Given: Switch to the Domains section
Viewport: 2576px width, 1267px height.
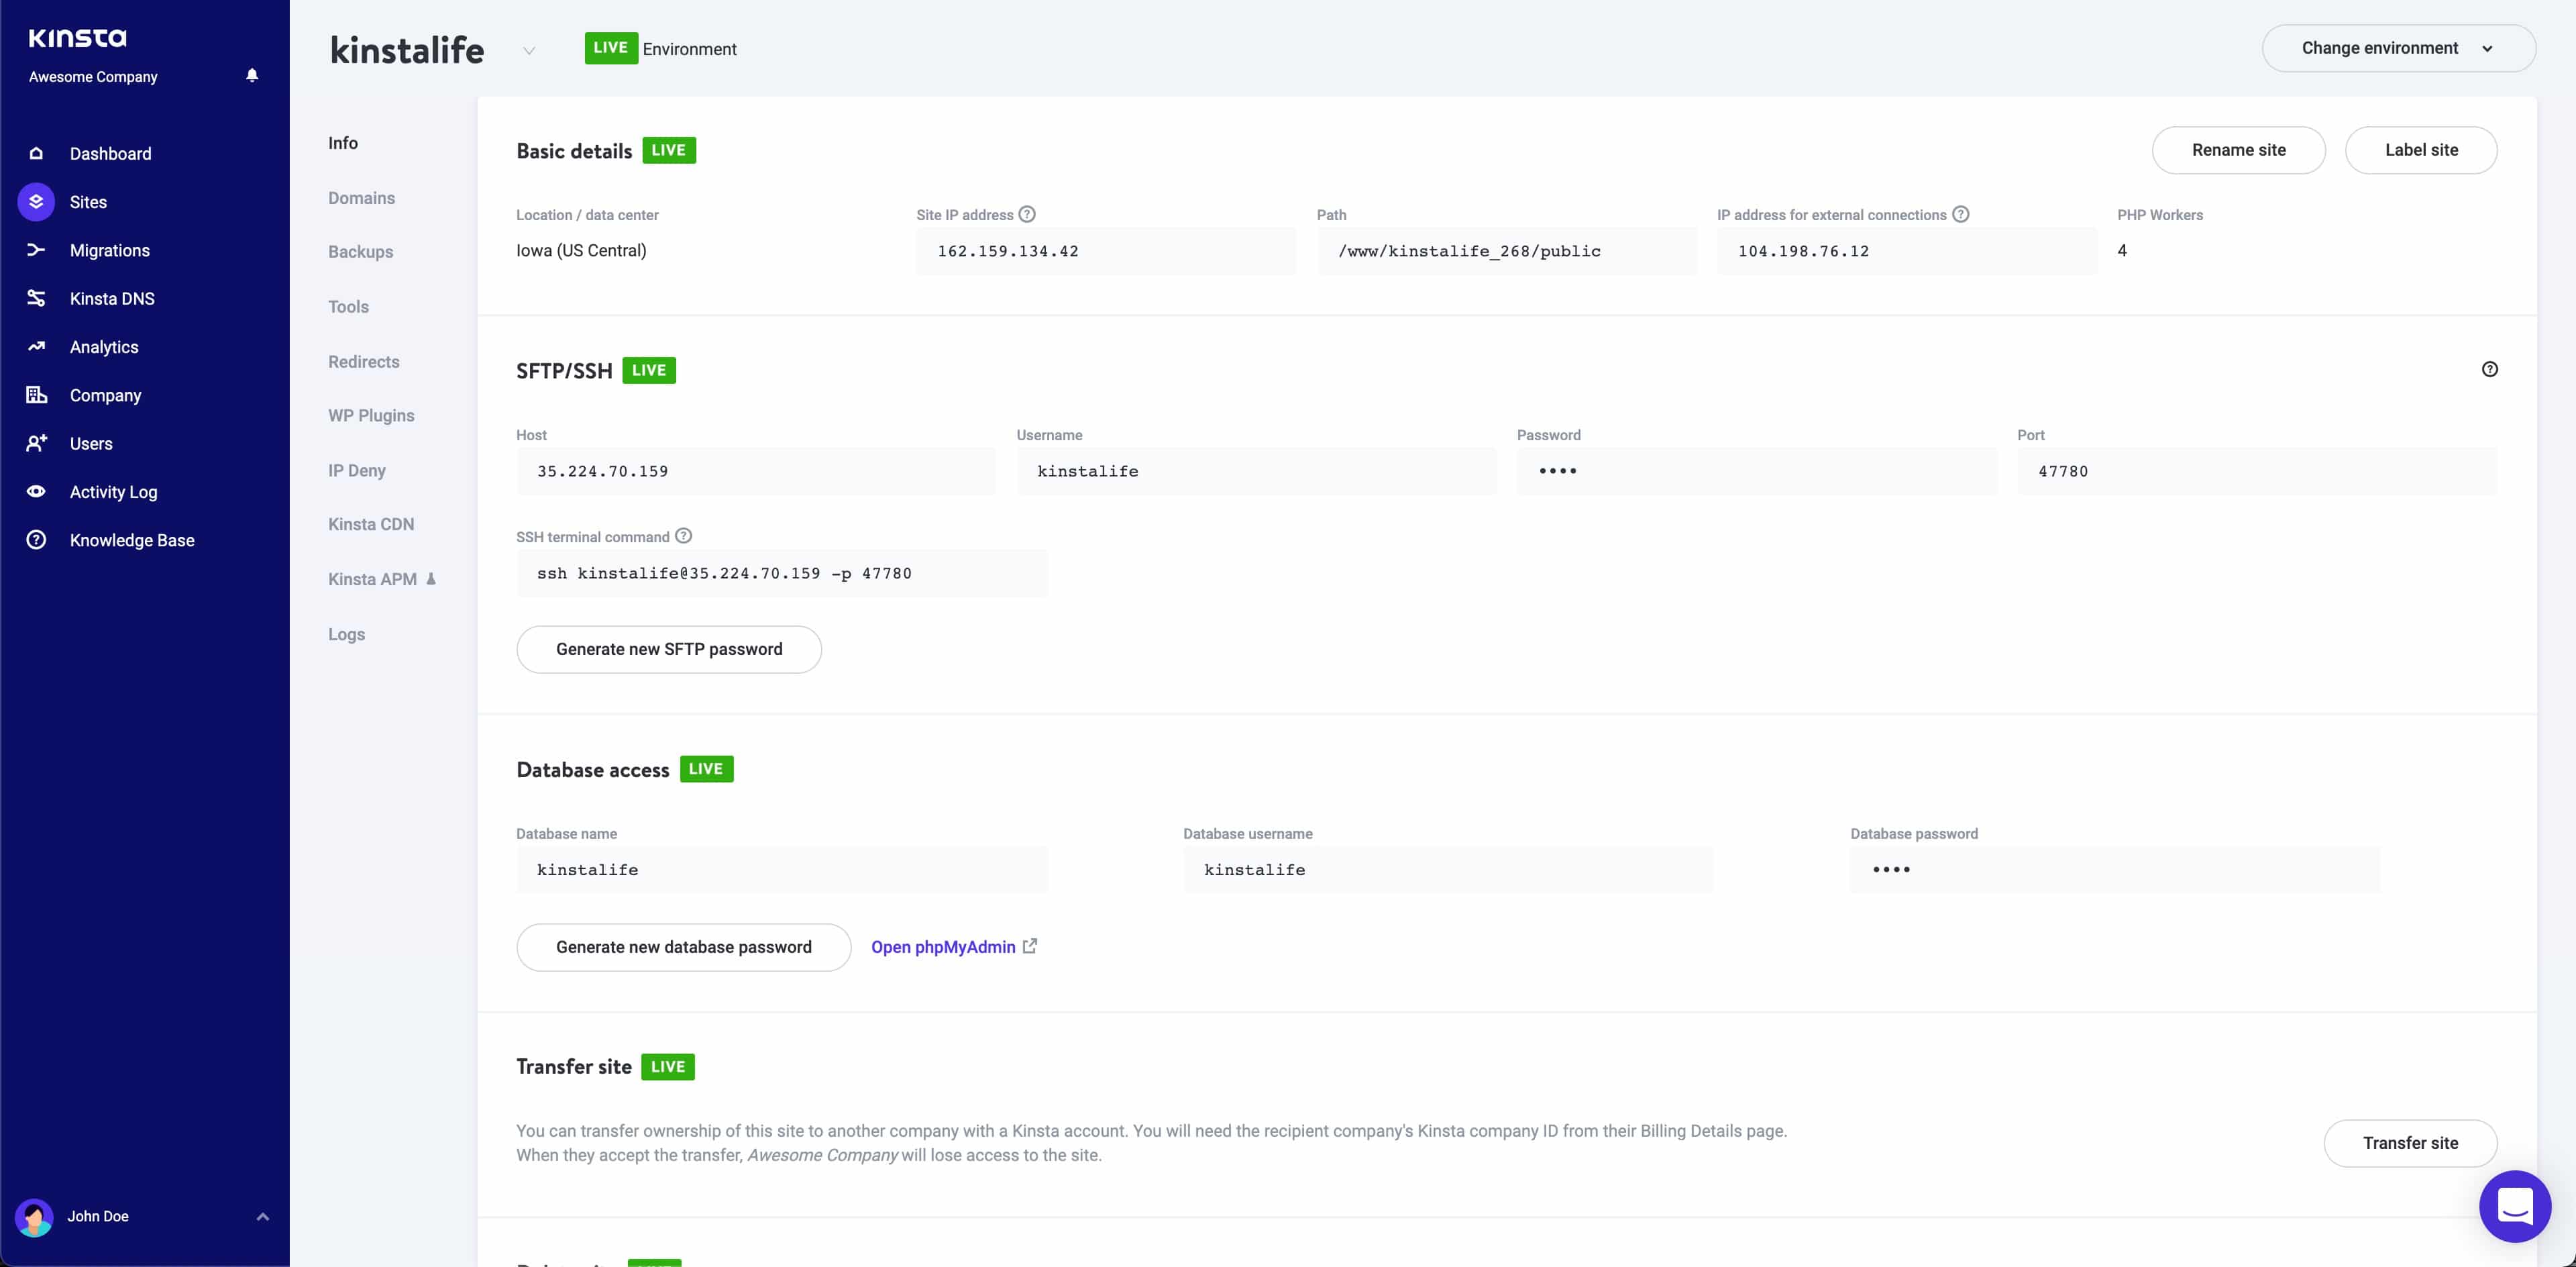Looking at the screenshot, I should pyautogui.click(x=361, y=197).
